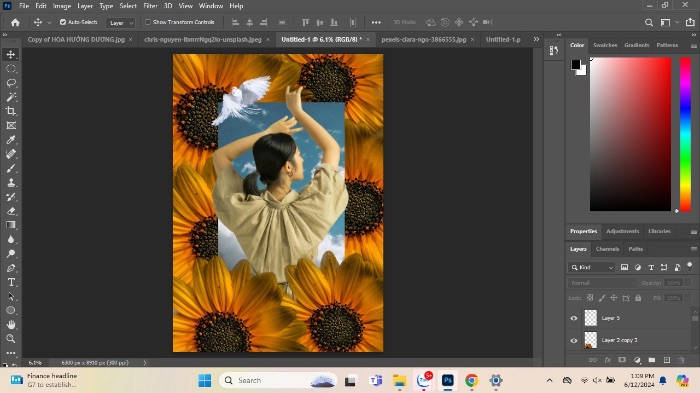Select the Gradient tool

pos(11,225)
